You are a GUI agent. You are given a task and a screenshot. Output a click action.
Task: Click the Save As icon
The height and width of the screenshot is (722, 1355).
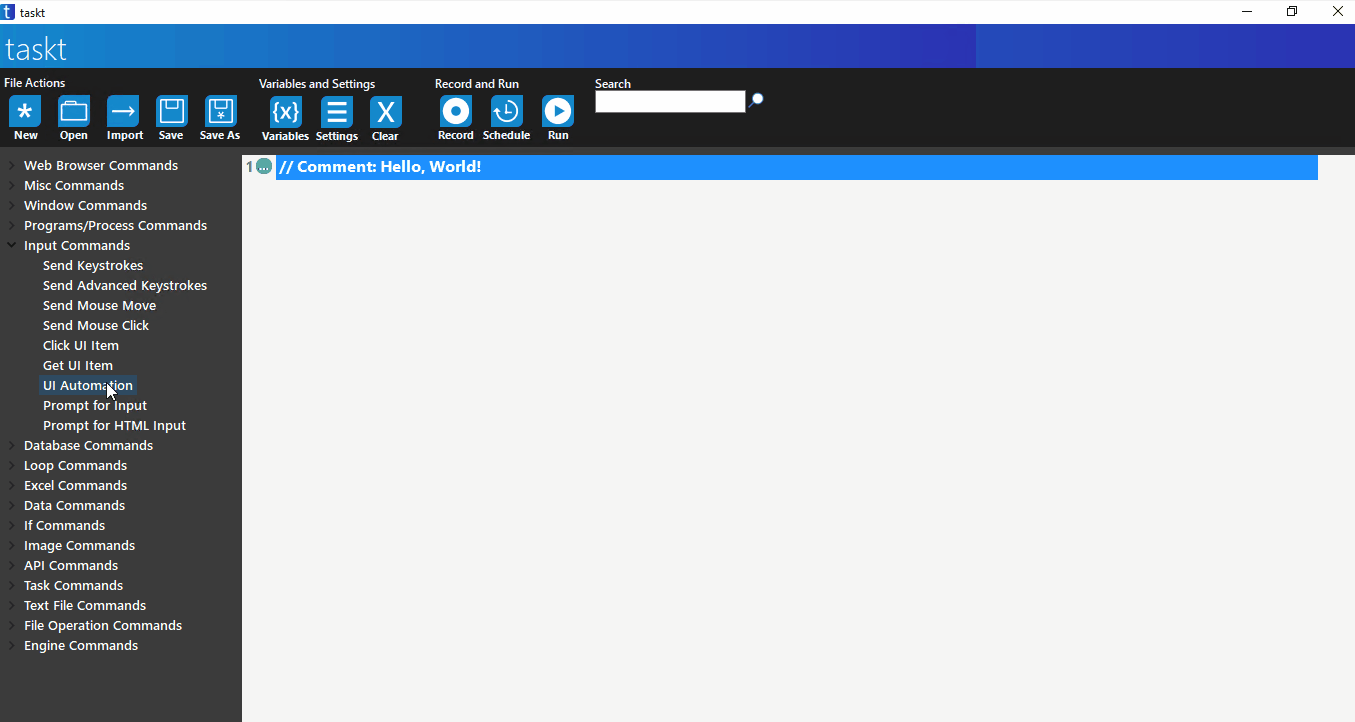coord(220,111)
